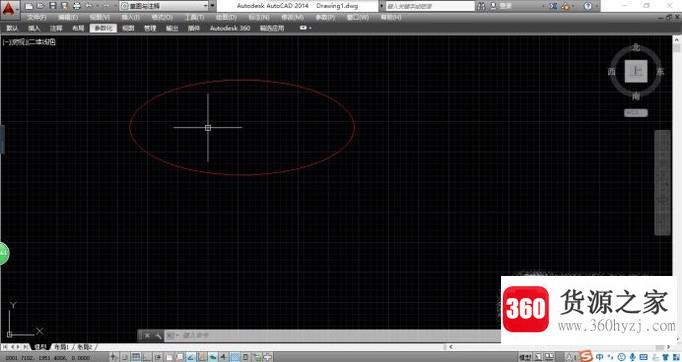Viewport: 682px width, 362px height.
Task: Toggle Object Snap in status bar
Action: (x=169, y=357)
